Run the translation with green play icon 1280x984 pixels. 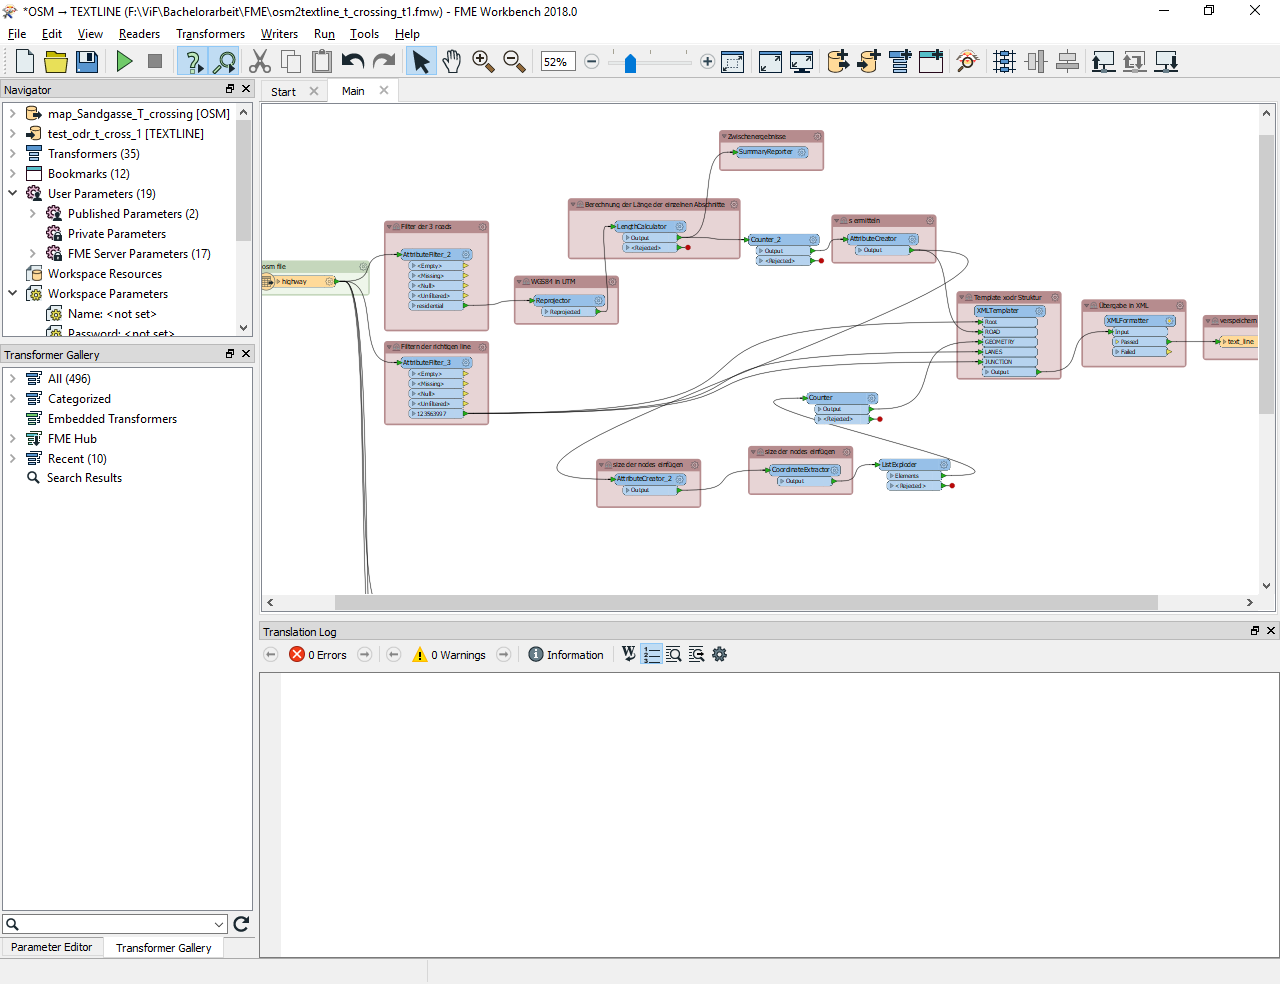[x=124, y=62]
